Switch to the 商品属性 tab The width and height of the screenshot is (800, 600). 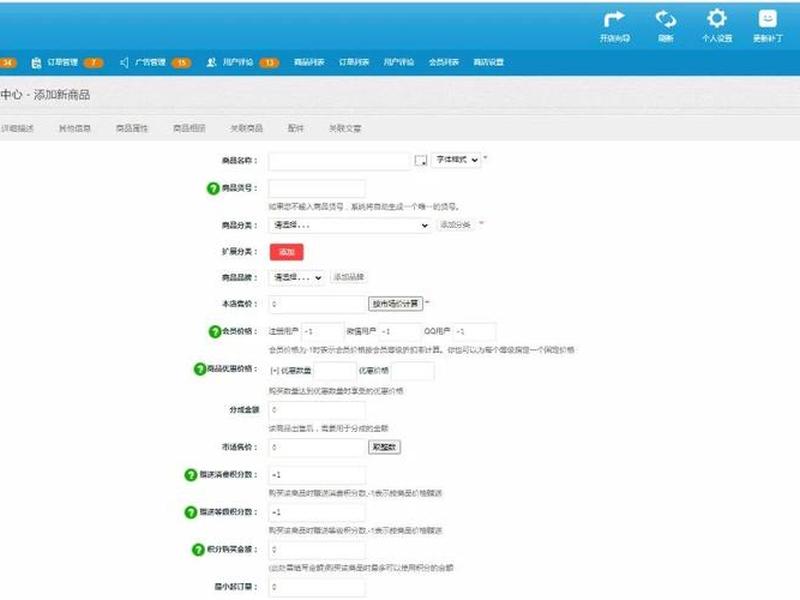click(132, 129)
